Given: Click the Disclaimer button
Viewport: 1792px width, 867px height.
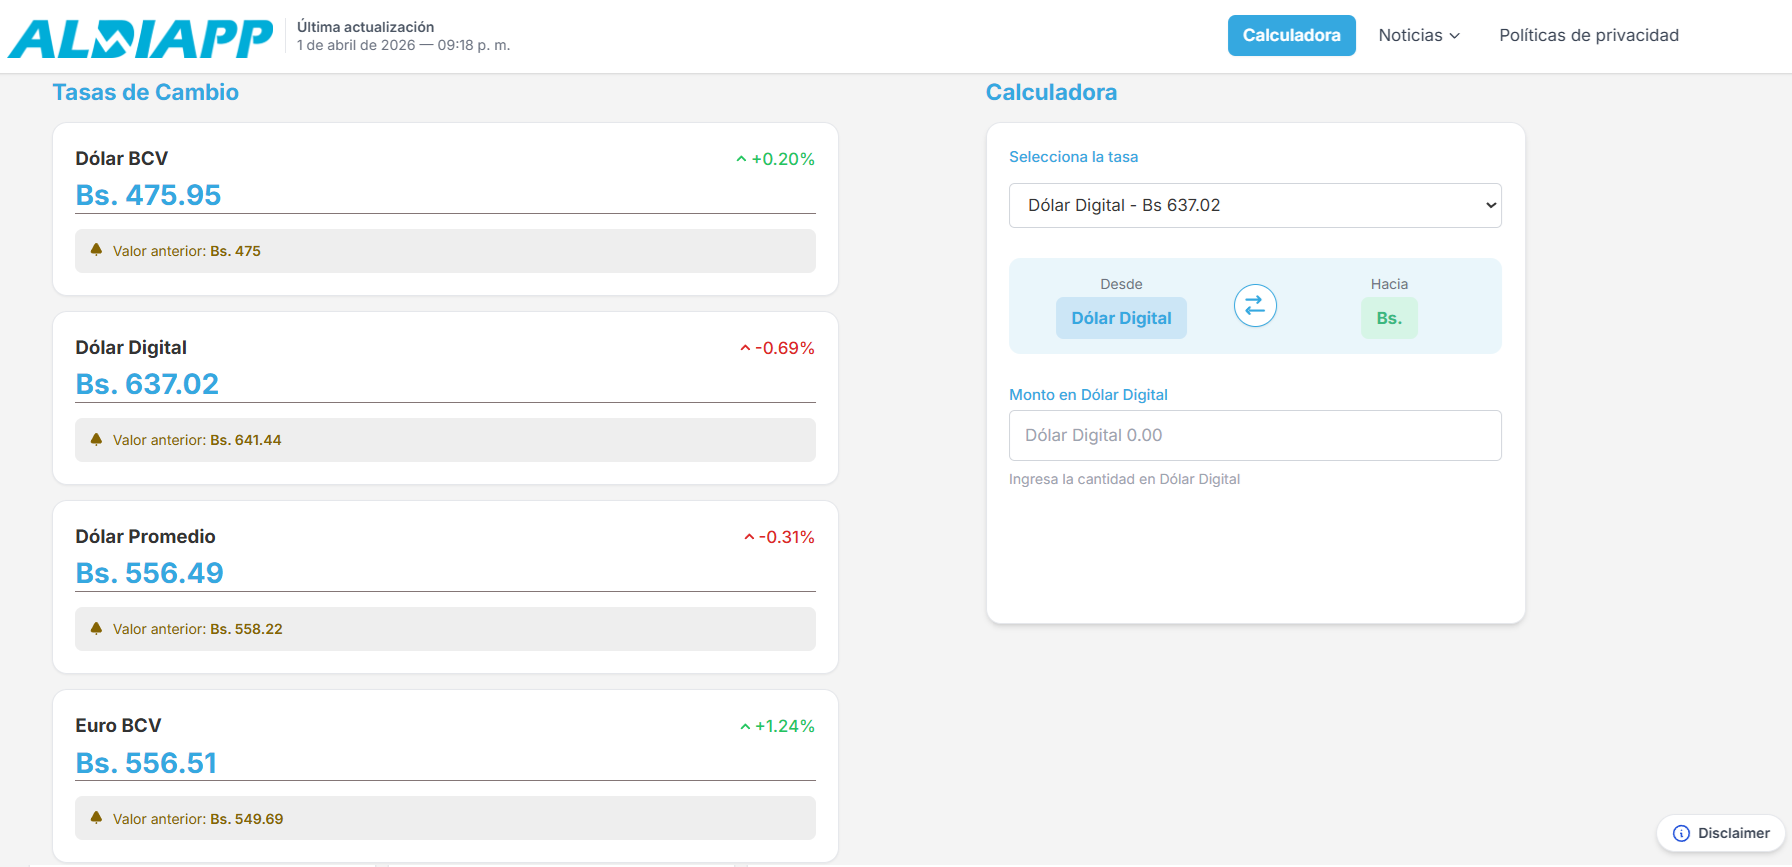Looking at the screenshot, I should (x=1721, y=833).
